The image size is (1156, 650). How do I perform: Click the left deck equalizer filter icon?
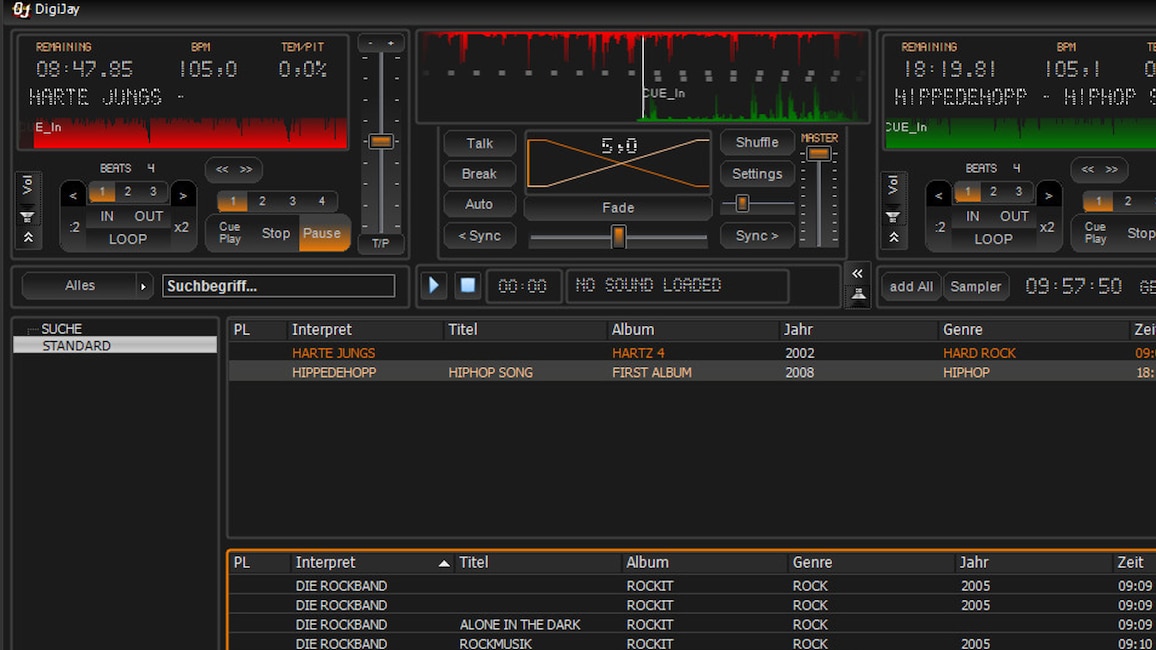tap(27, 217)
